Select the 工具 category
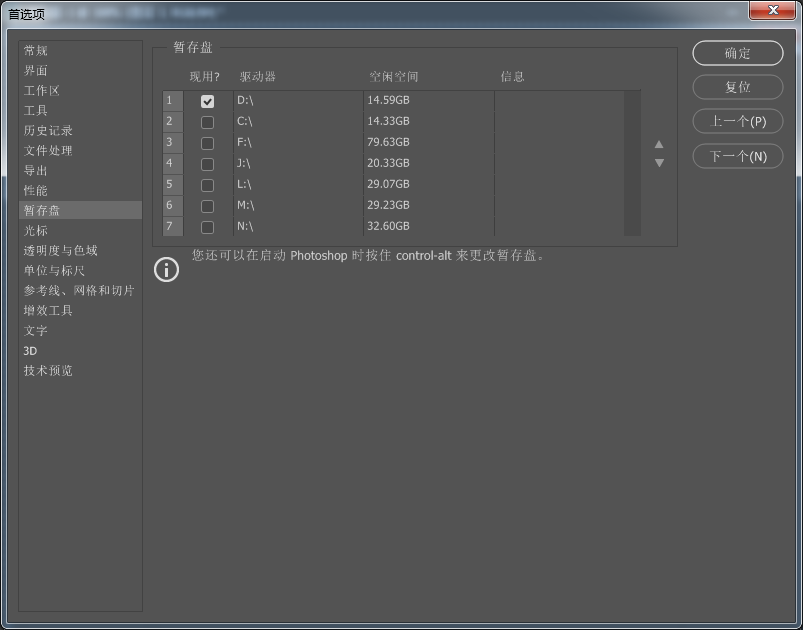Screen dimensions: 803x630 coord(80,111)
